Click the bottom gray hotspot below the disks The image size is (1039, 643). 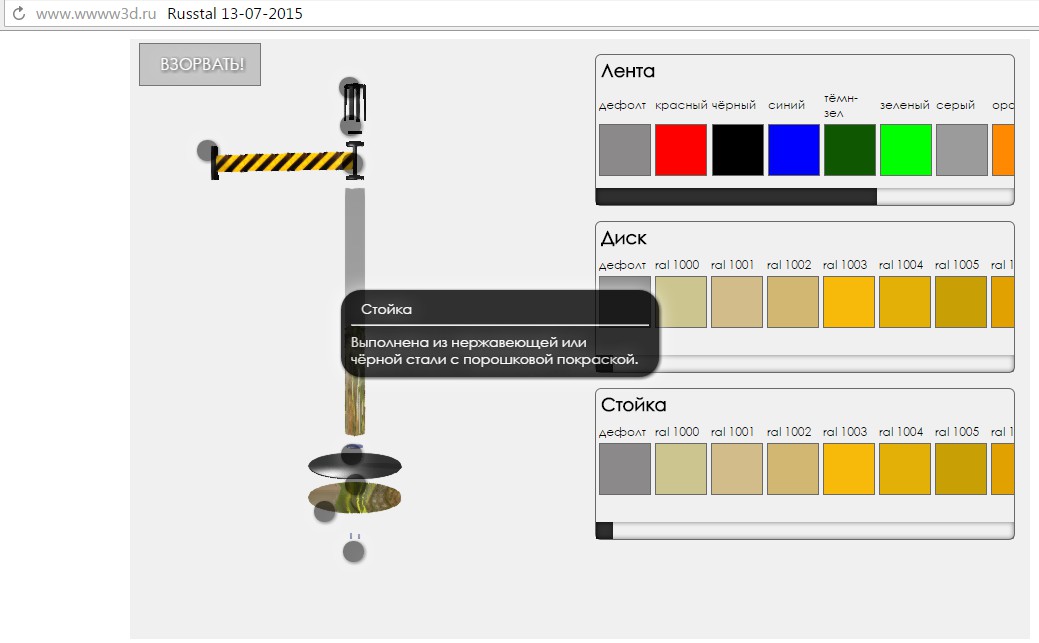tap(353, 552)
